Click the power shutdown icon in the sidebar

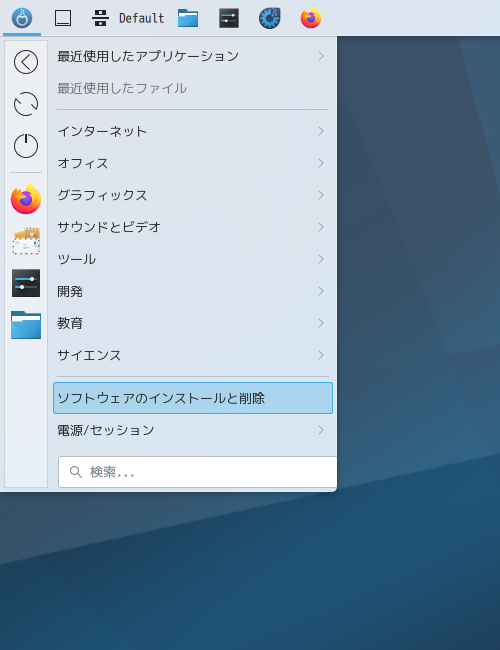coord(26,146)
